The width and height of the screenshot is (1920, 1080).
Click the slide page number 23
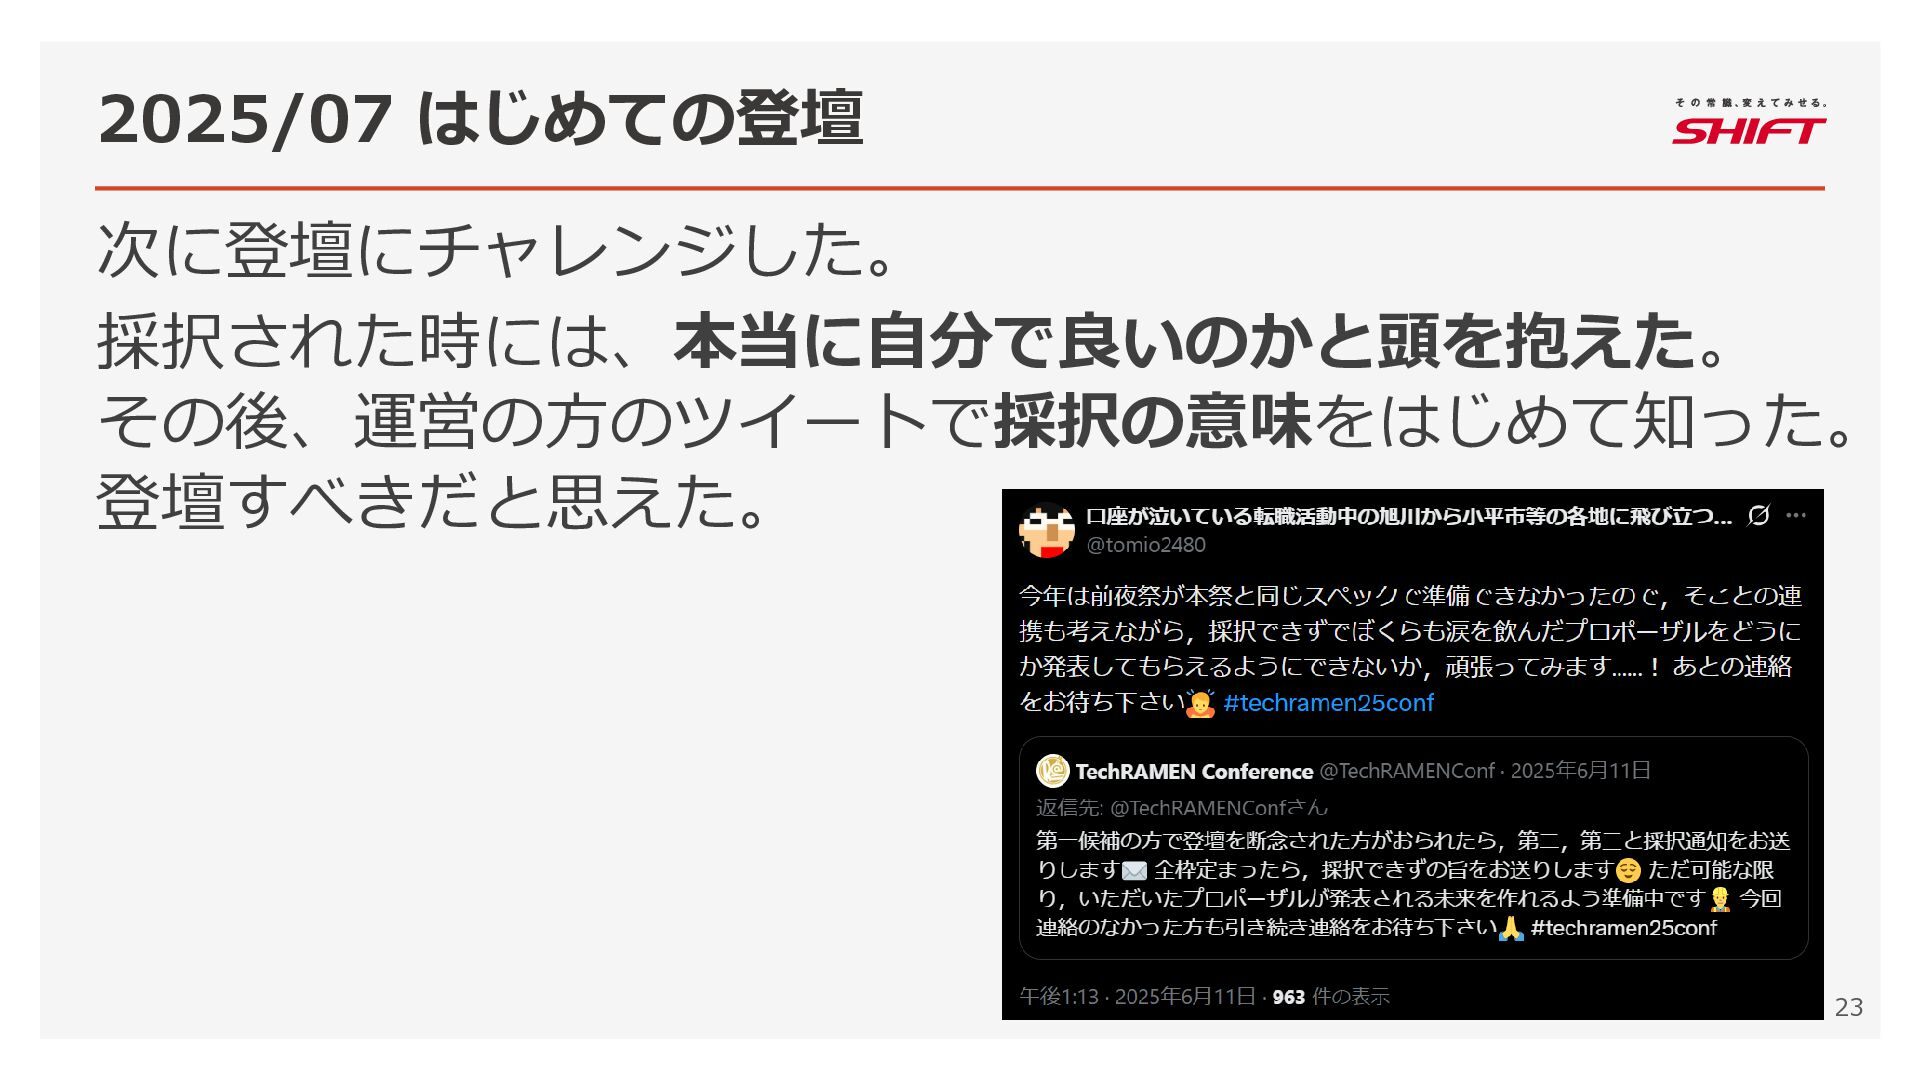click(1849, 1007)
